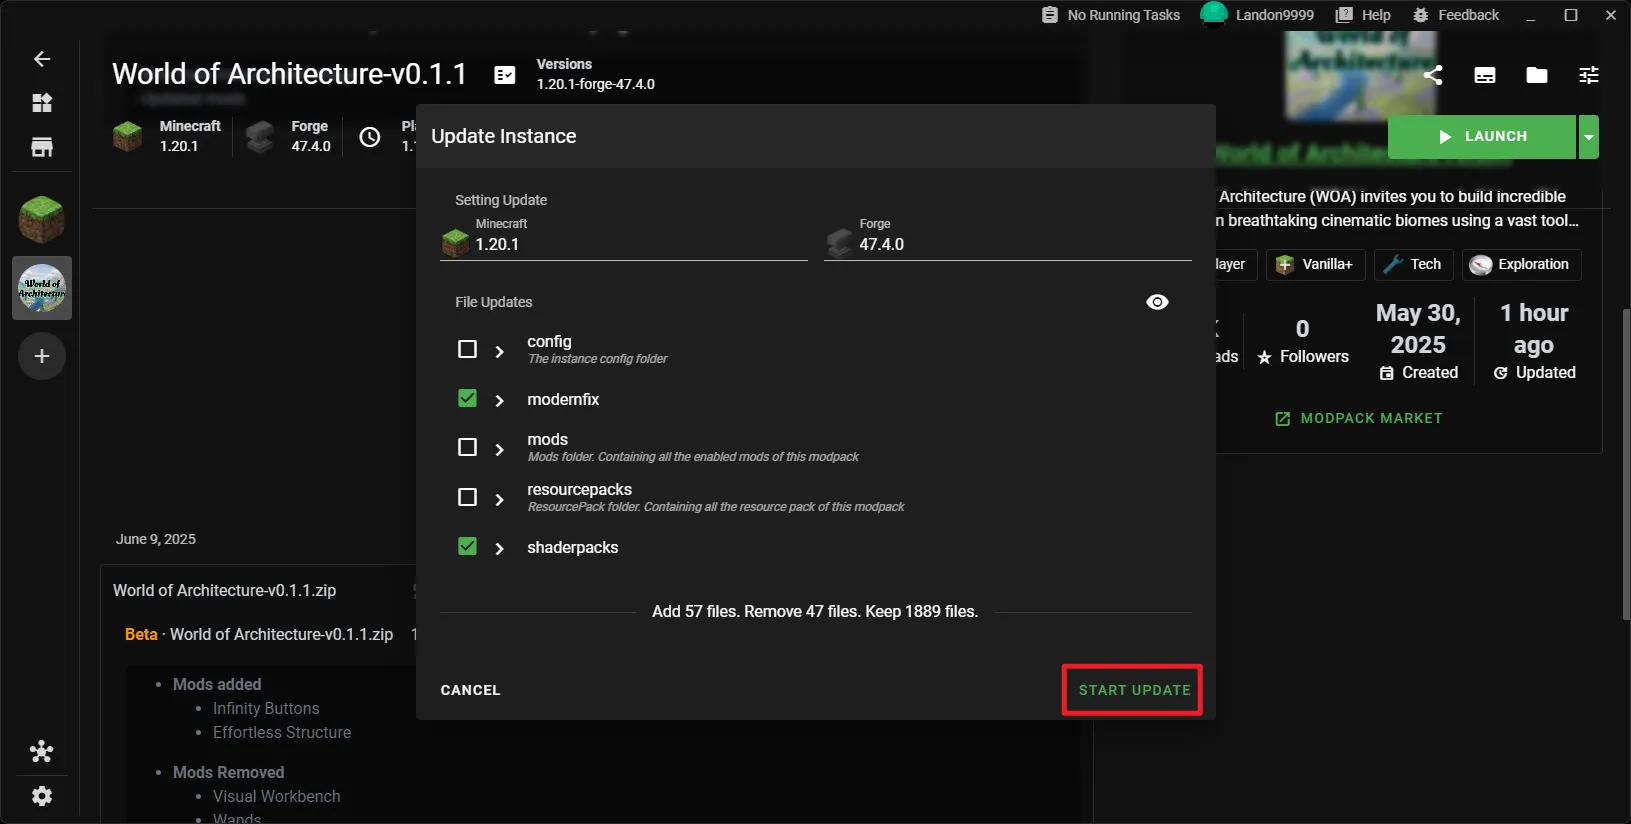Open the Launch button dropdown arrow
Image resolution: width=1631 pixels, height=824 pixels.
1588,137
